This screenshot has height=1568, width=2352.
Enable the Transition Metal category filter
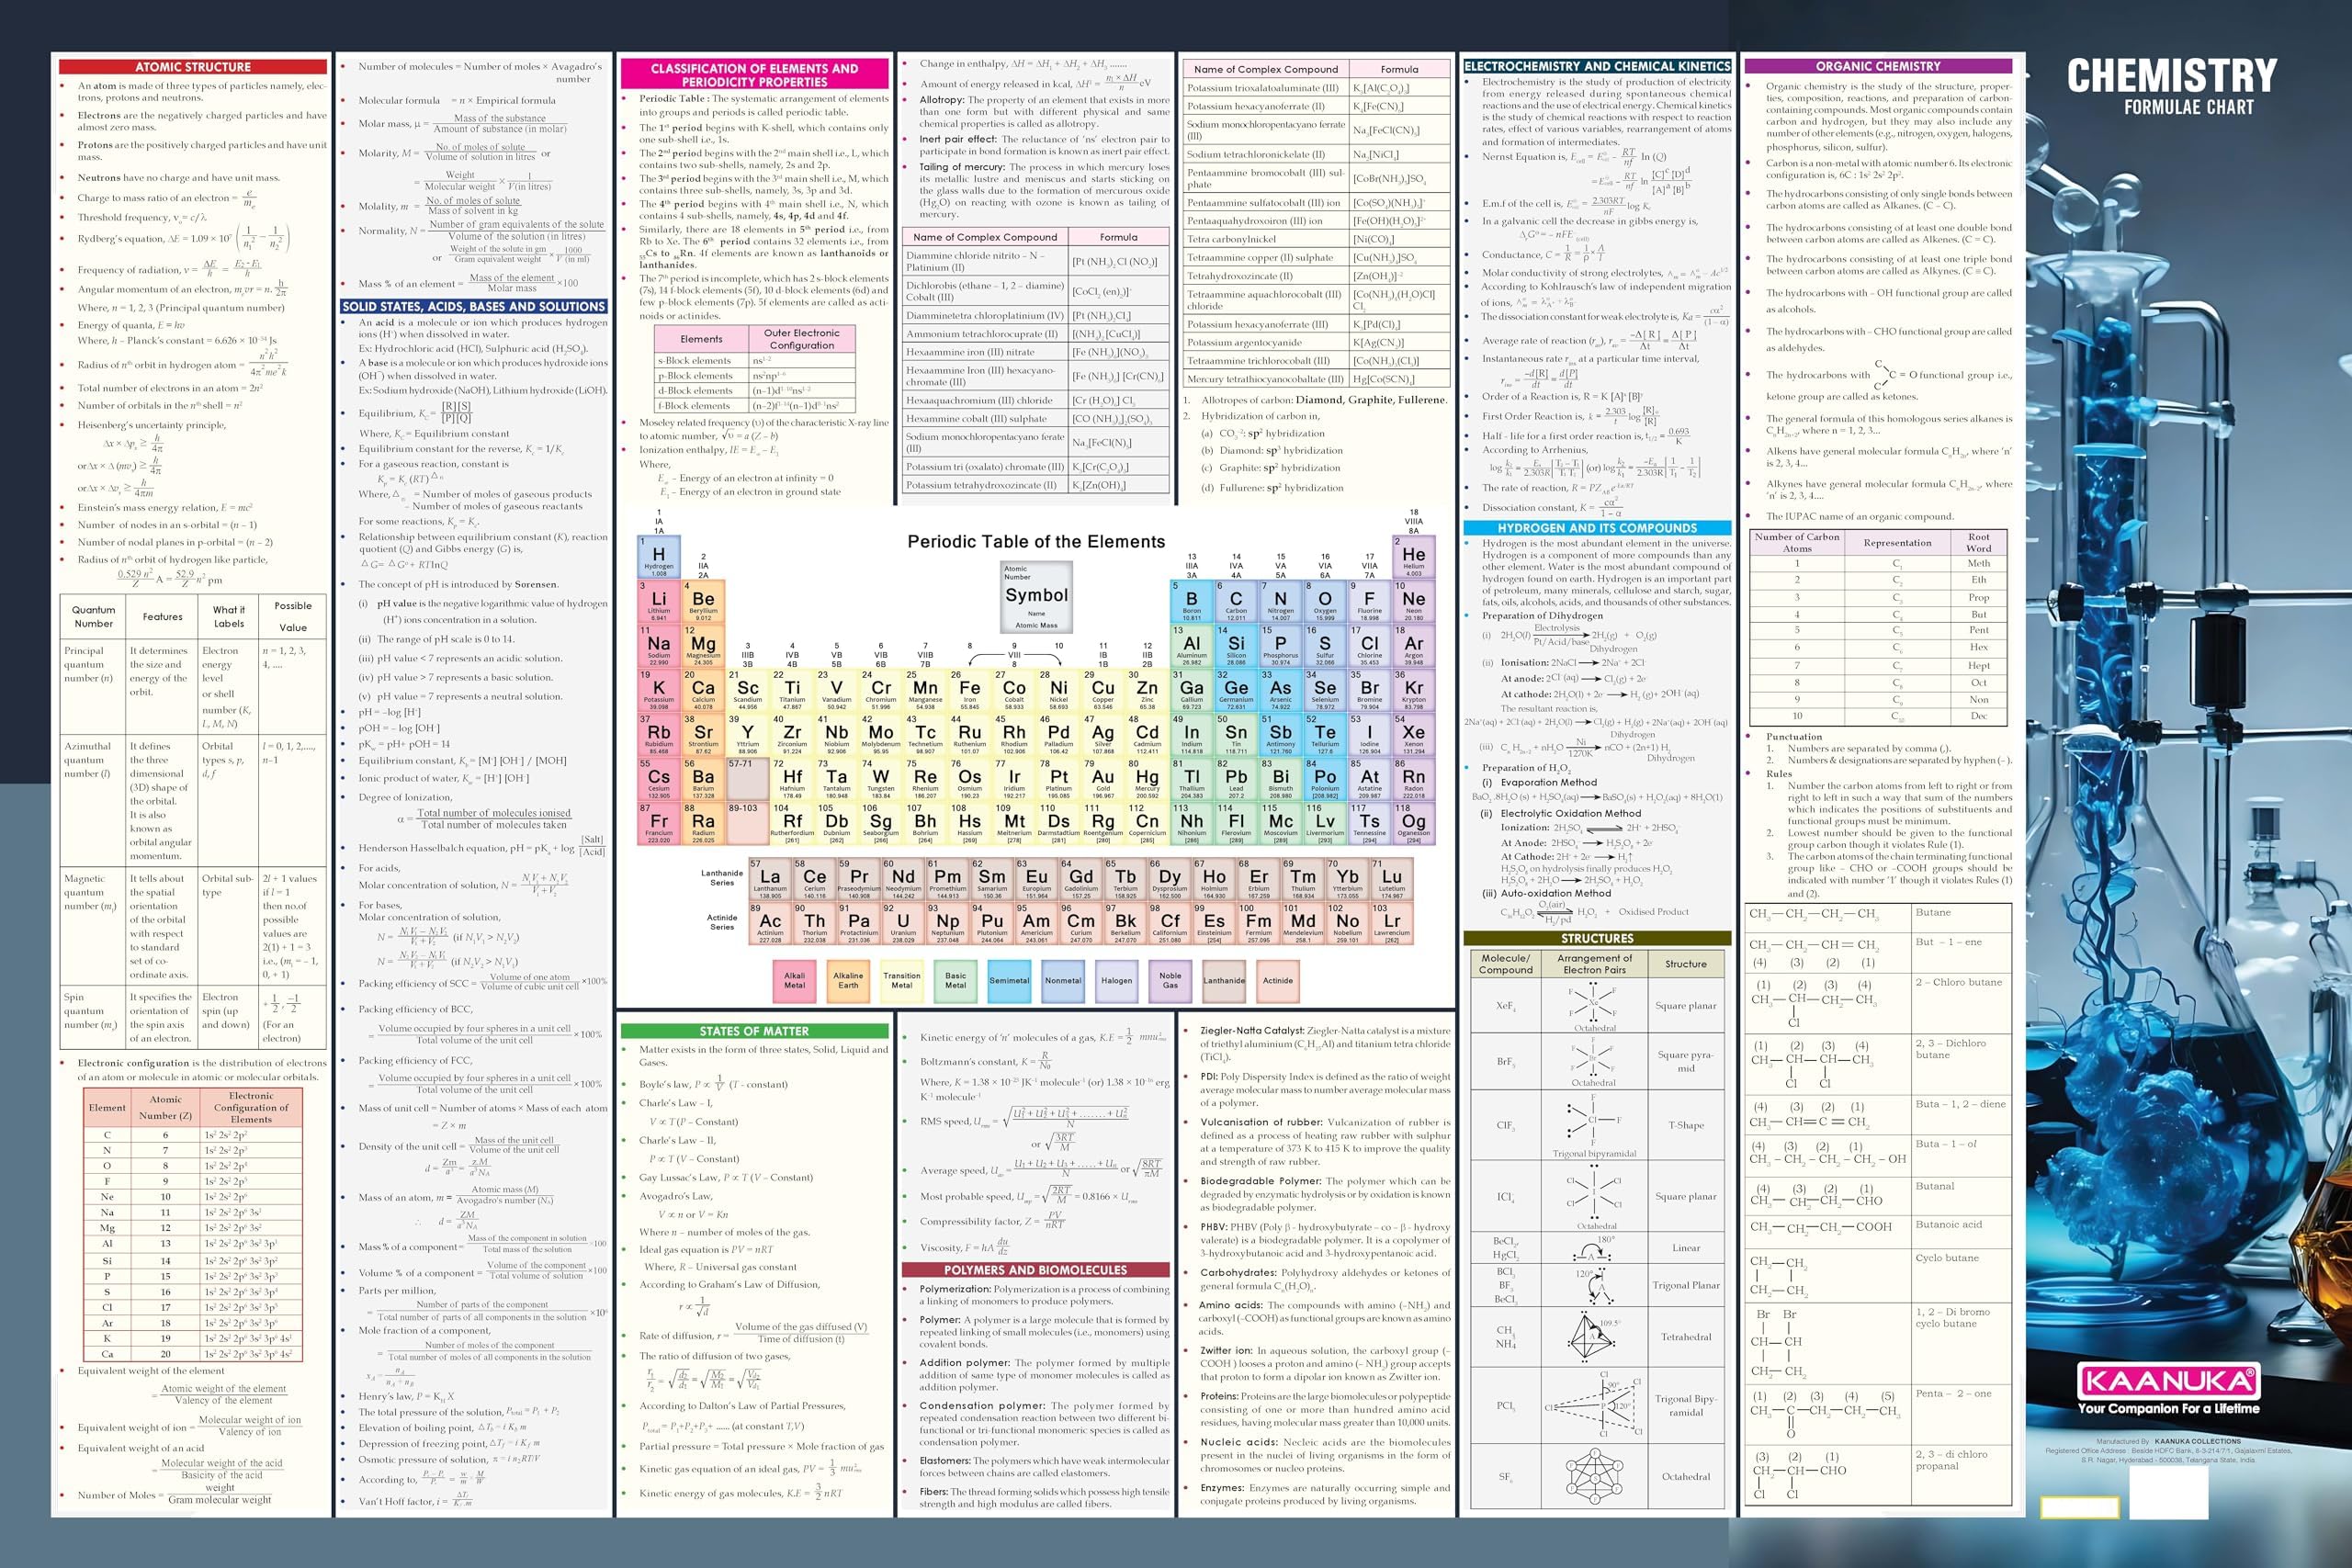point(900,980)
